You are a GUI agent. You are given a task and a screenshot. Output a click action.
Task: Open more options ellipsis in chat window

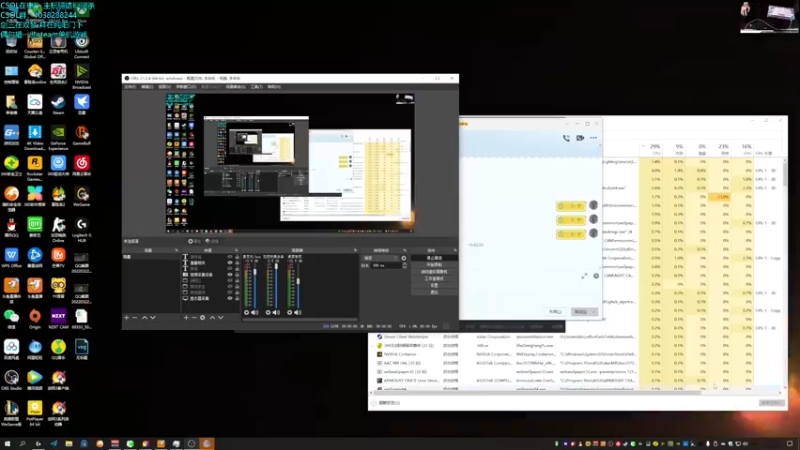(593, 138)
